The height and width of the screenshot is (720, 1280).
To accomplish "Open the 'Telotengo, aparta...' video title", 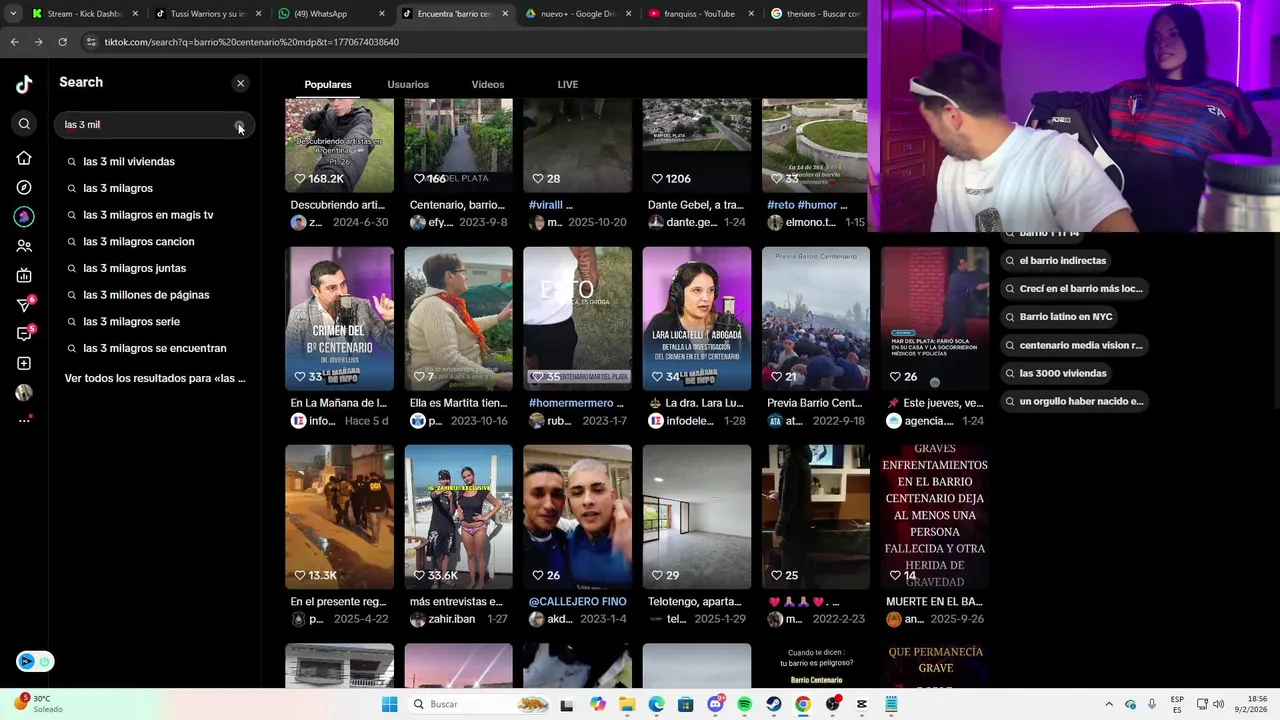I will (x=696, y=601).
